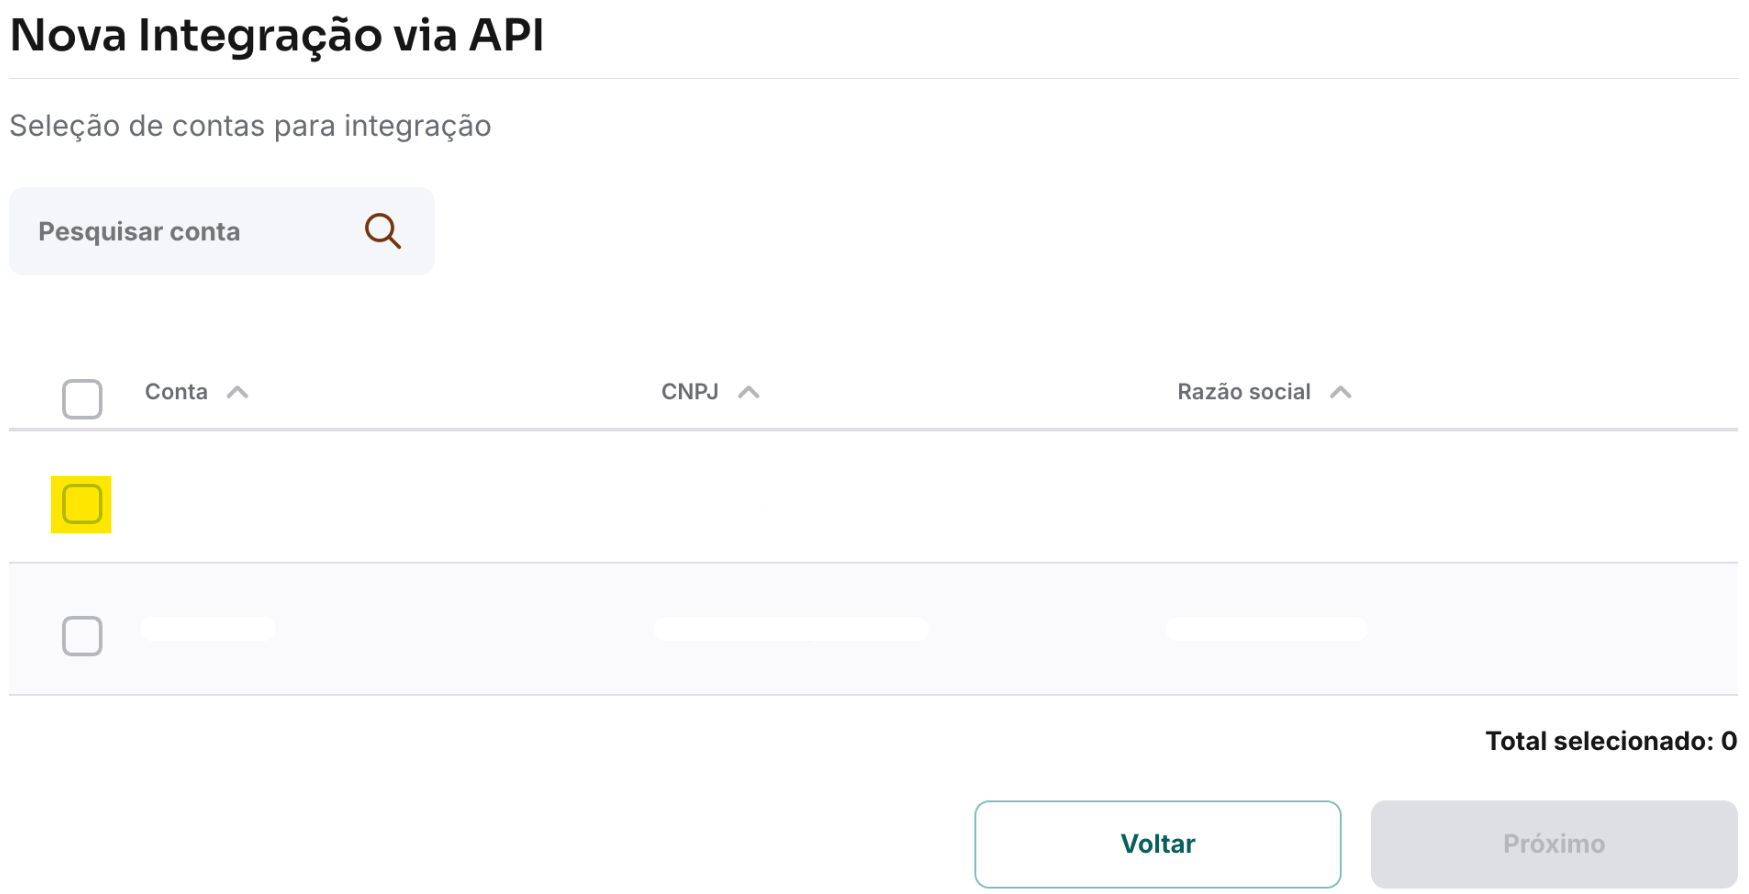Check the yellow highlighted first row checkbox
Screen dimensions: 1749x894
point(82,504)
